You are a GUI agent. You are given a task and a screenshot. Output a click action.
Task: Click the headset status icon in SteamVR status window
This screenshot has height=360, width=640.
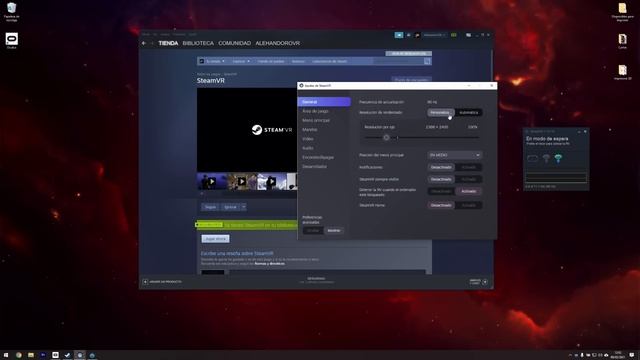532,158
